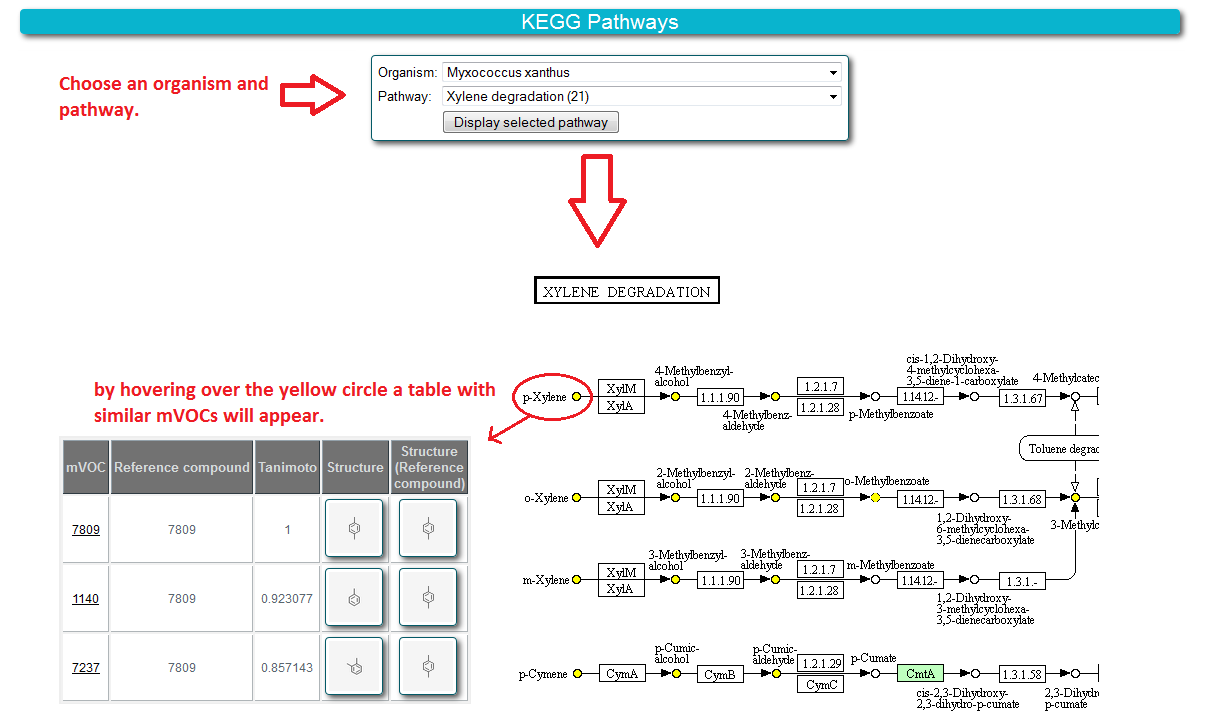The height and width of the screenshot is (719, 1209).
Task: Click the green CmtA enzyme box
Action: click(920, 674)
